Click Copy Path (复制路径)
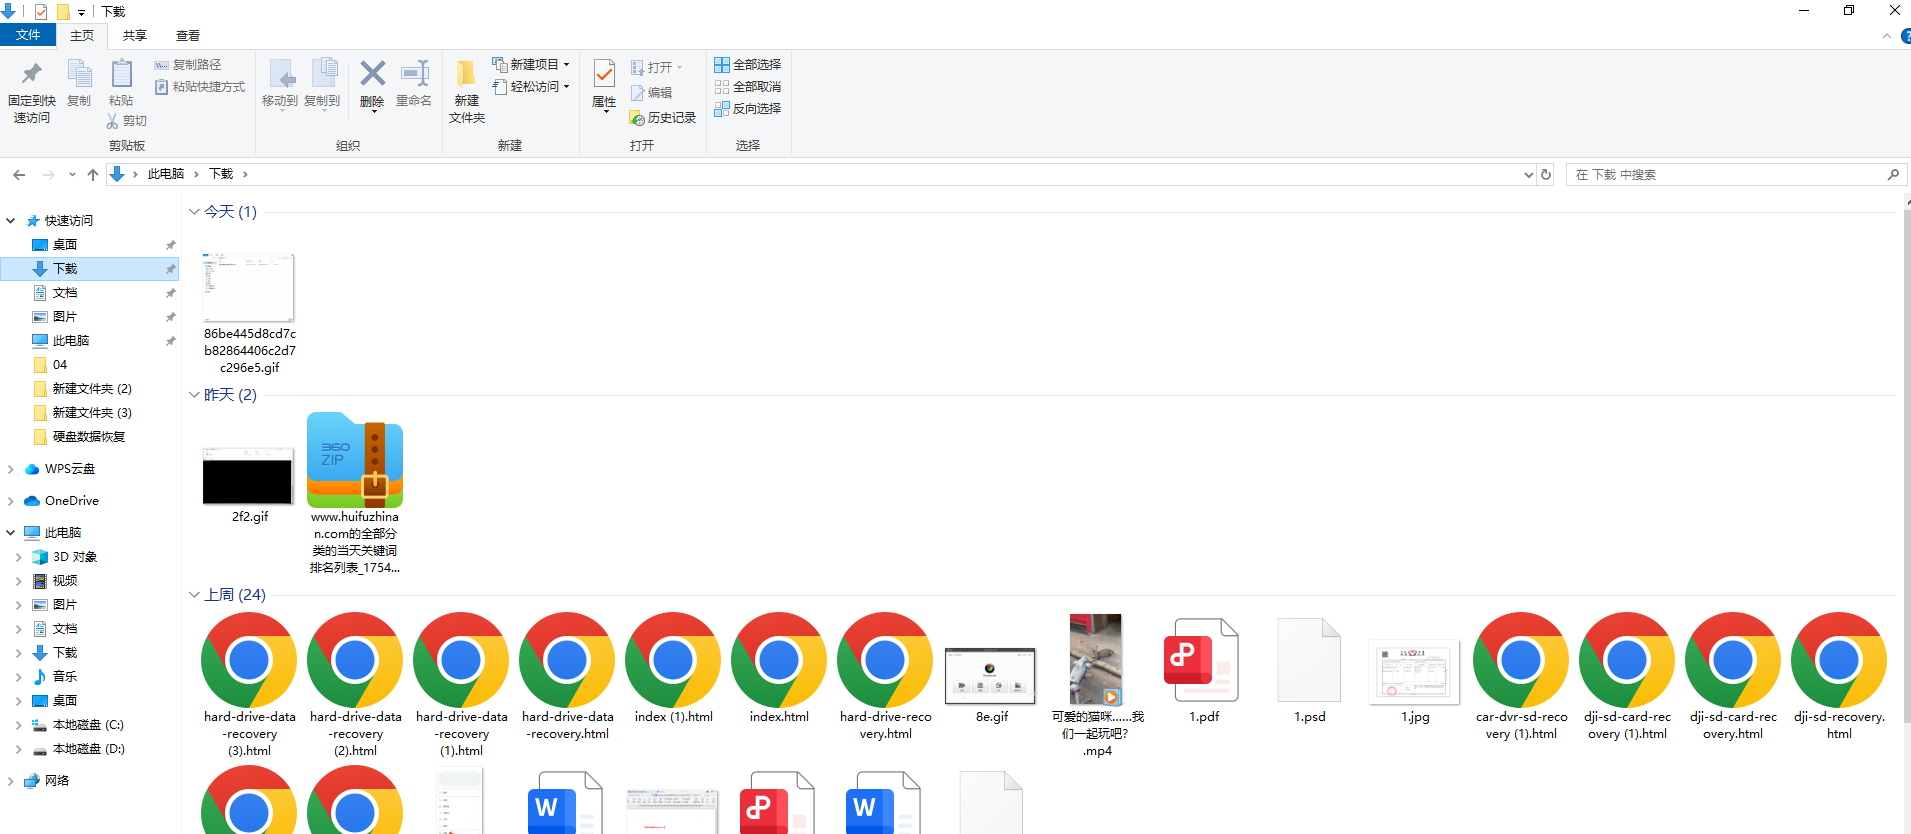1911x834 pixels. pos(188,64)
